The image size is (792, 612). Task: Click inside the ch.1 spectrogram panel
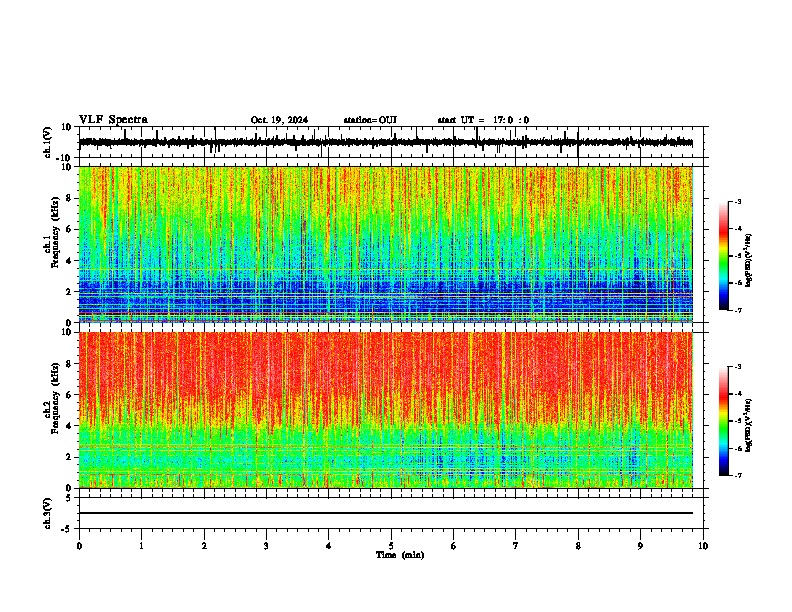tap(386, 244)
